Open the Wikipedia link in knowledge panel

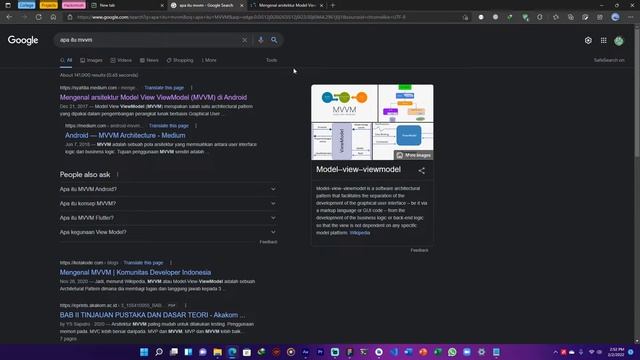tap(360, 233)
